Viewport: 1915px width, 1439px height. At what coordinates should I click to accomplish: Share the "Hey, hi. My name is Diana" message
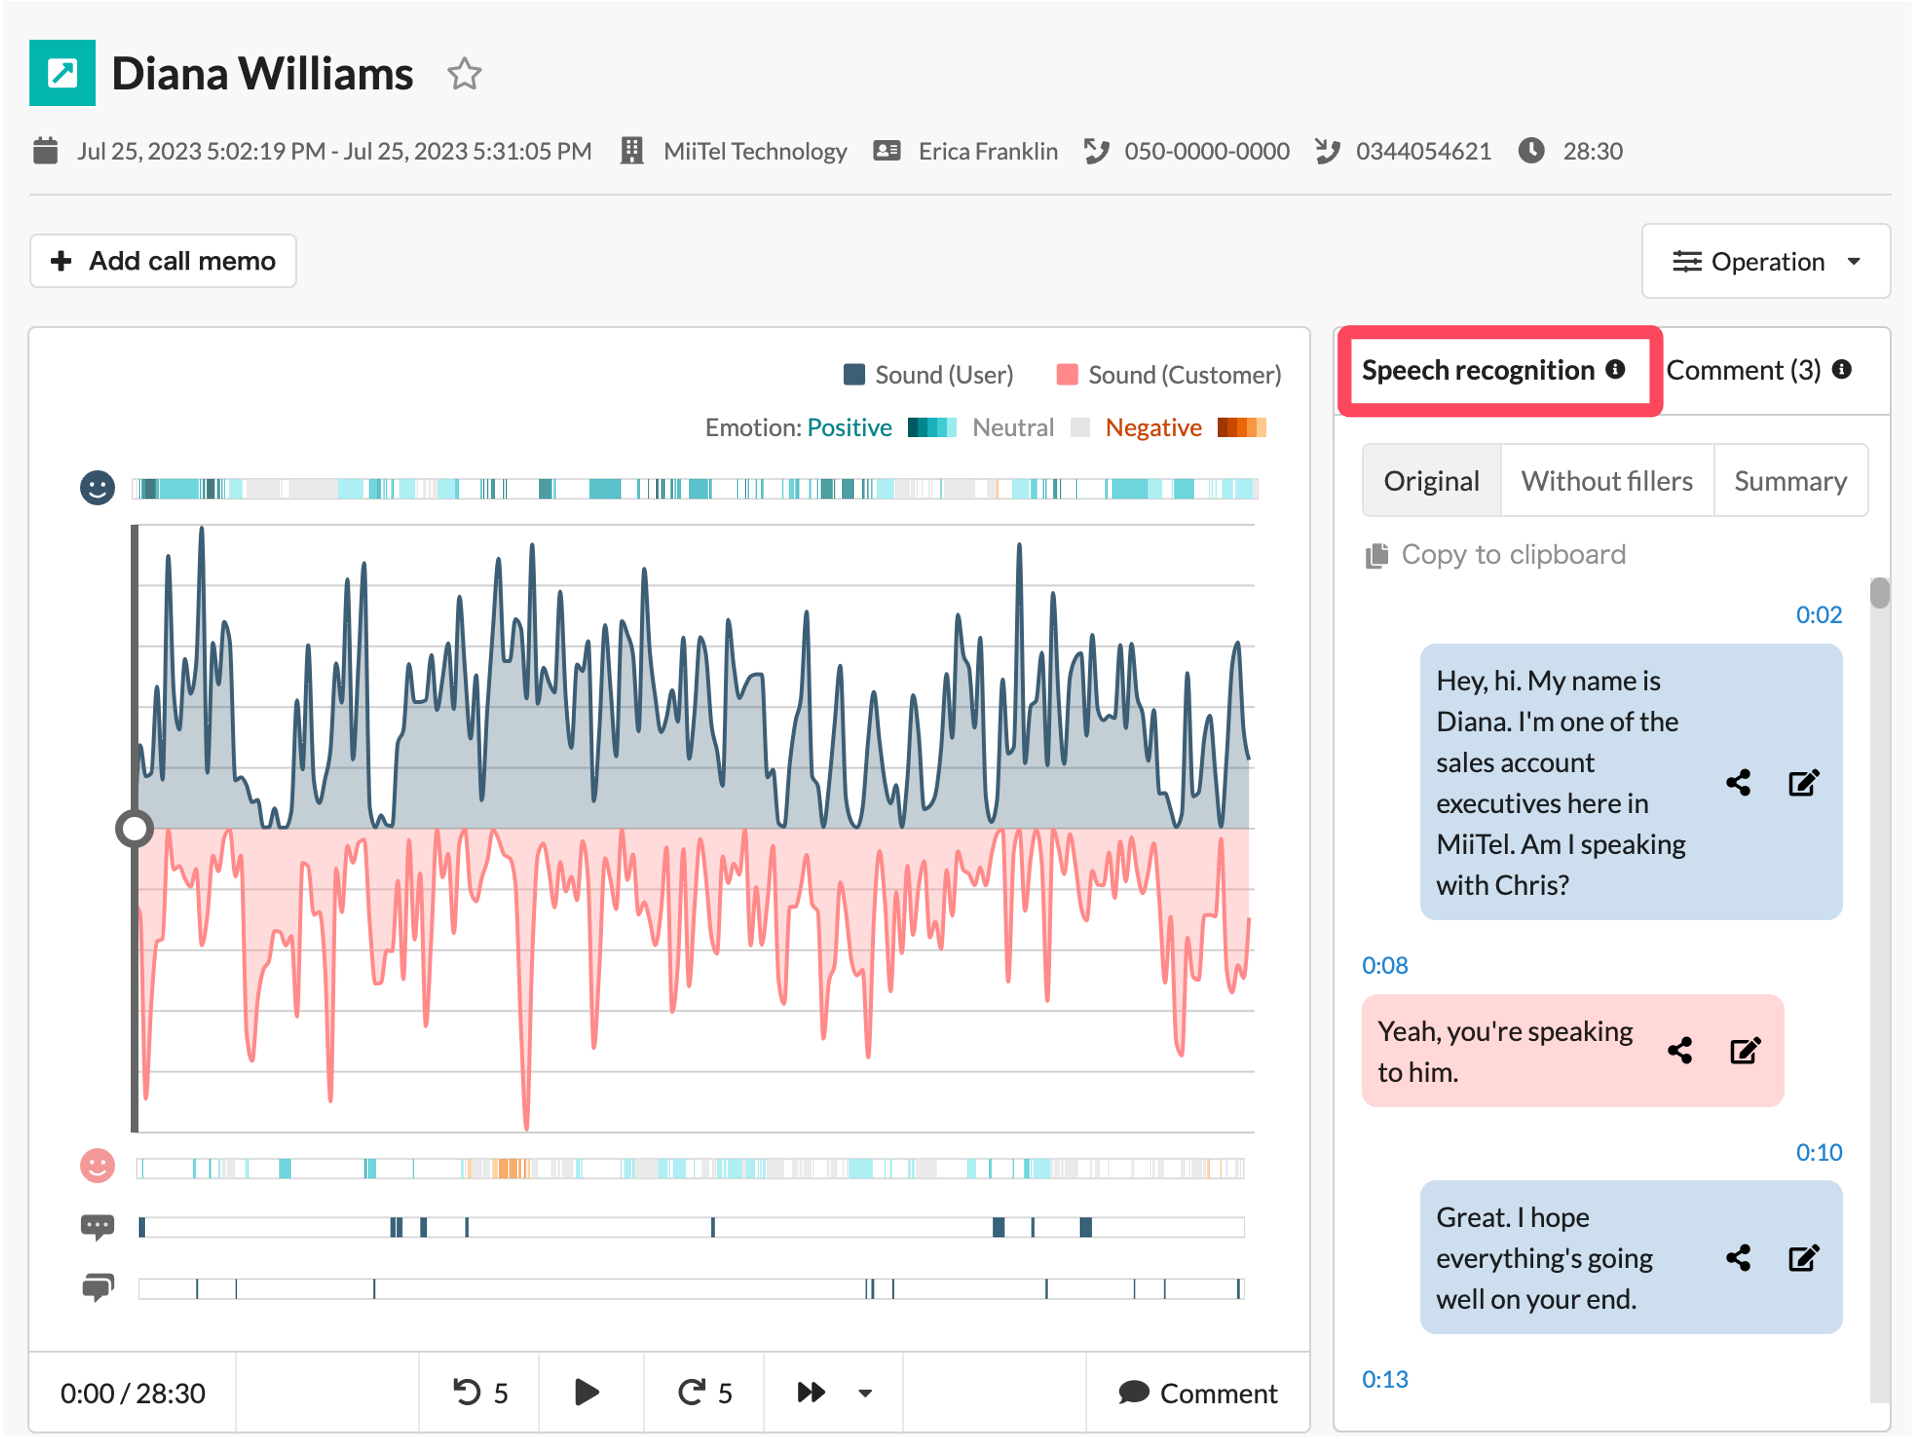tap(1738, 783)
